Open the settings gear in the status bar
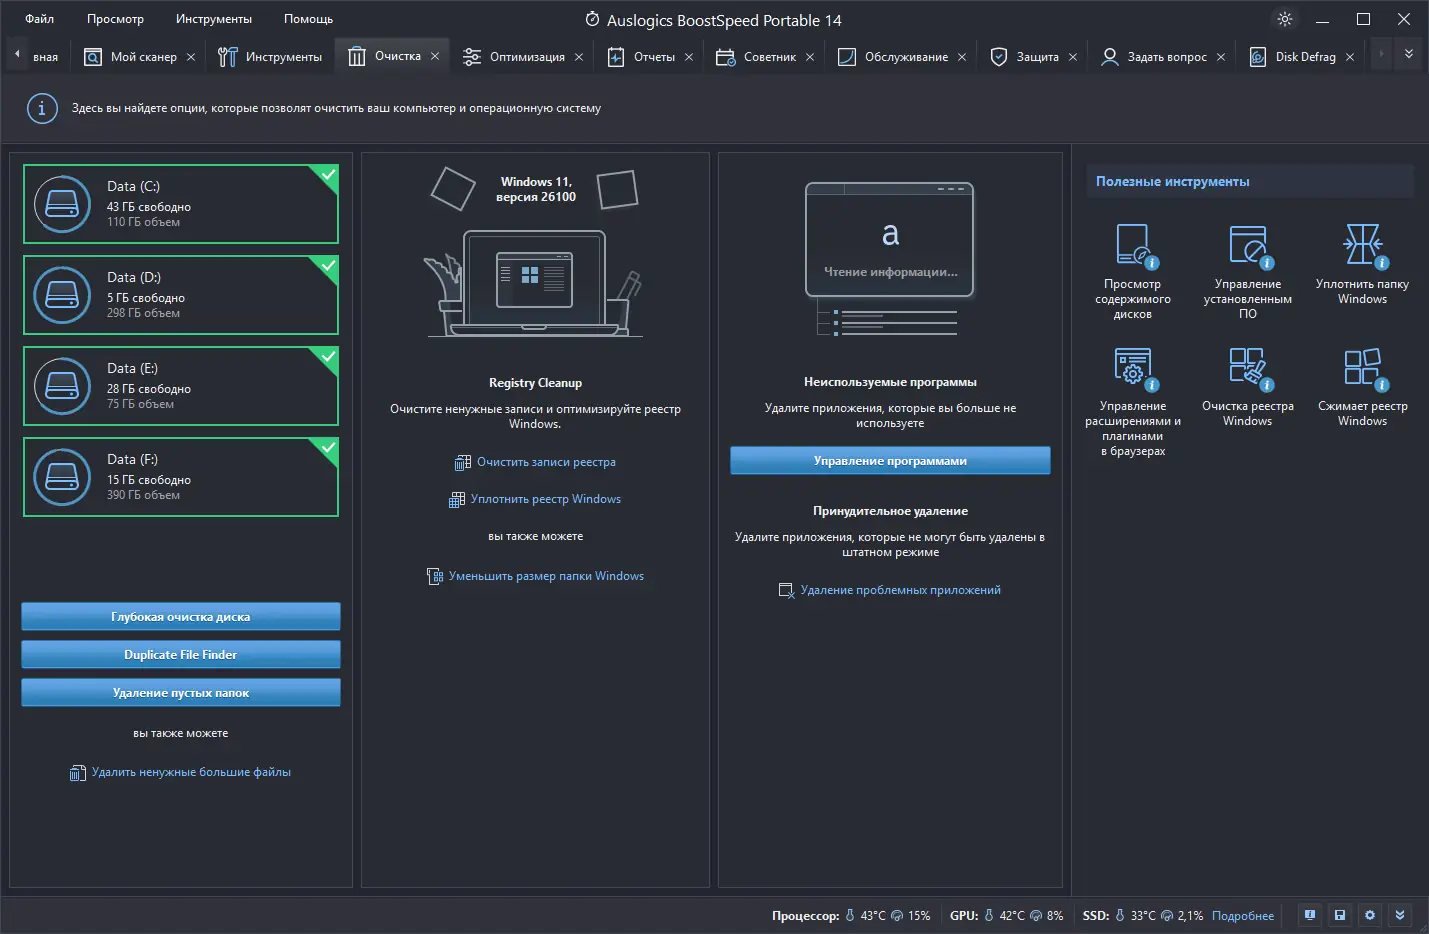 point(1370,915)
